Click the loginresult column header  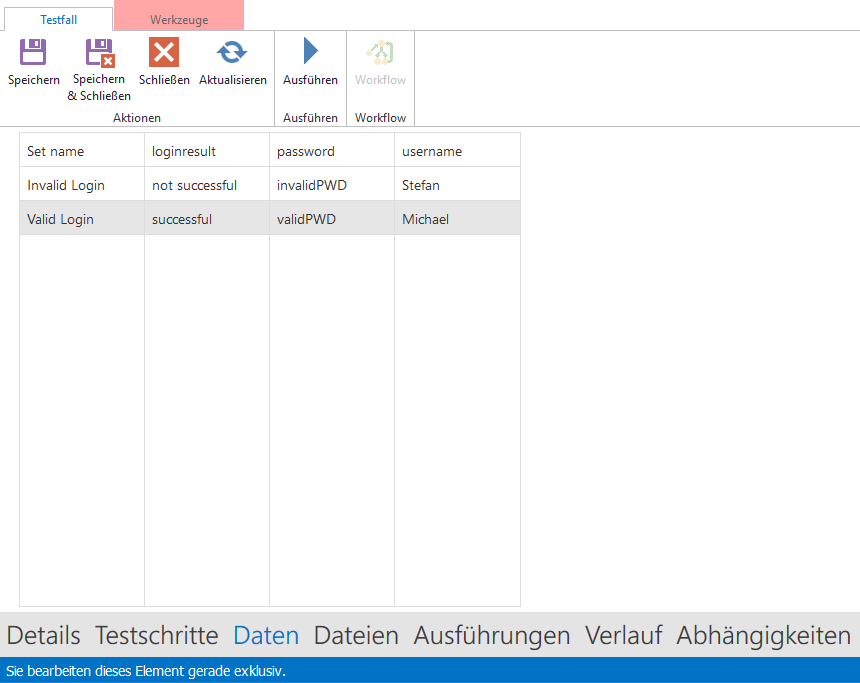click(x=184, y=151)
